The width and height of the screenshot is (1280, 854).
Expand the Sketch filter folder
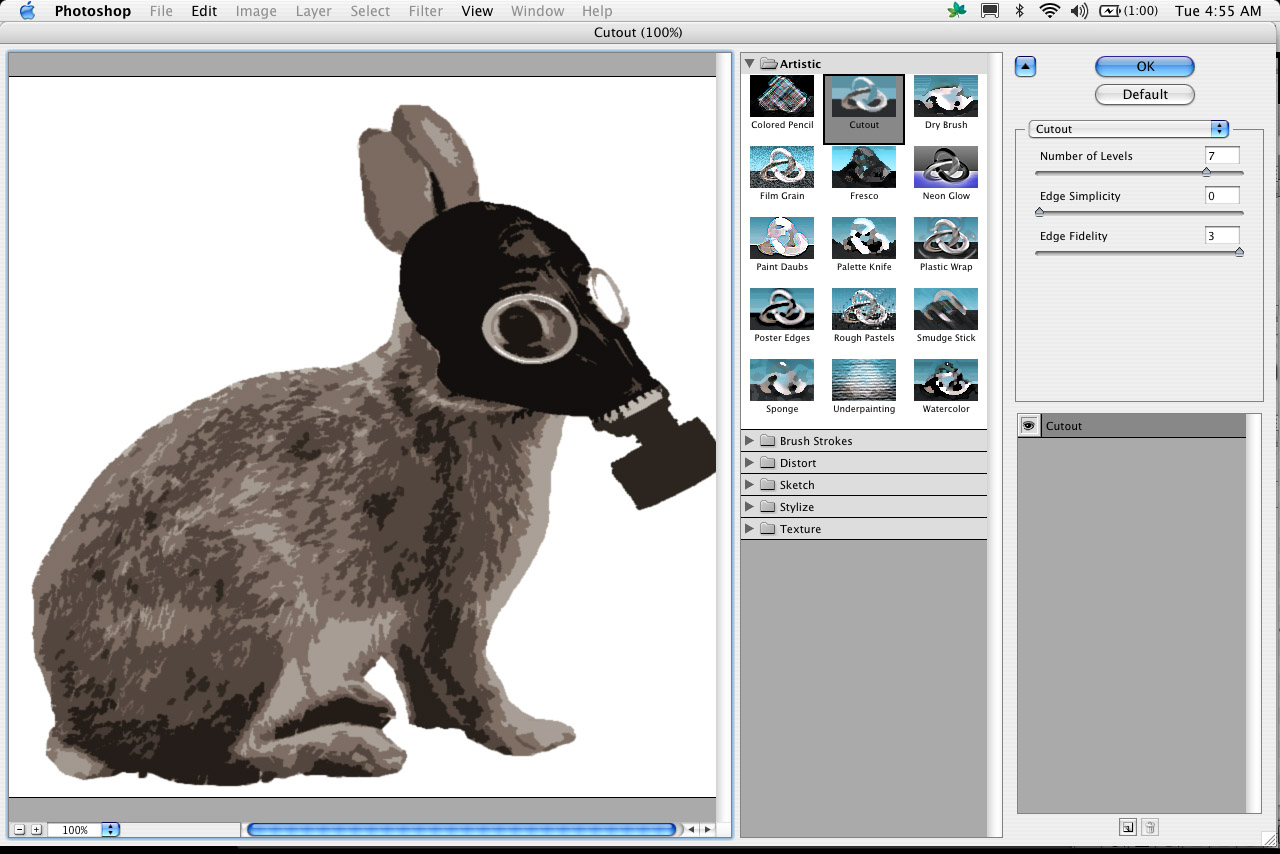pos(749,485)
